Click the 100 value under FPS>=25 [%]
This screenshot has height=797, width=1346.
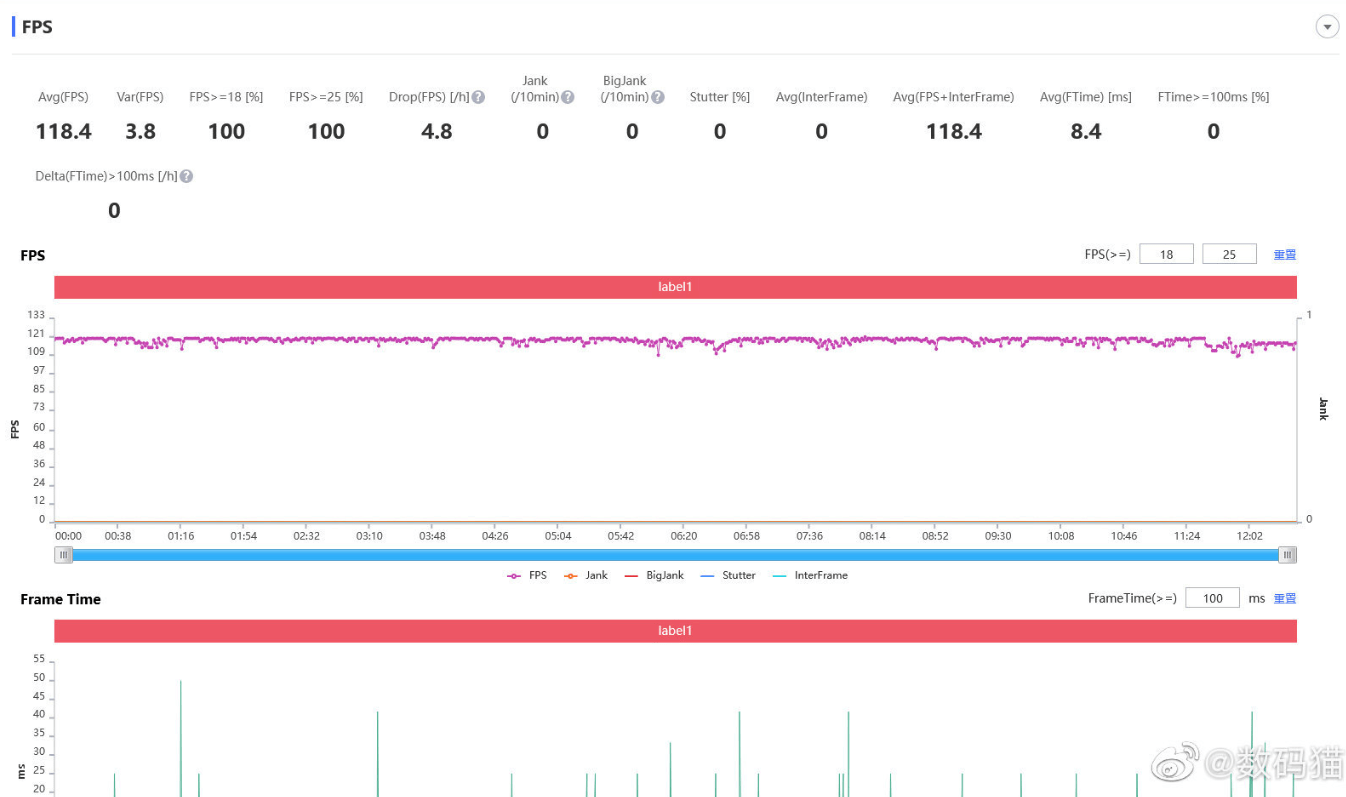(326, 131)
